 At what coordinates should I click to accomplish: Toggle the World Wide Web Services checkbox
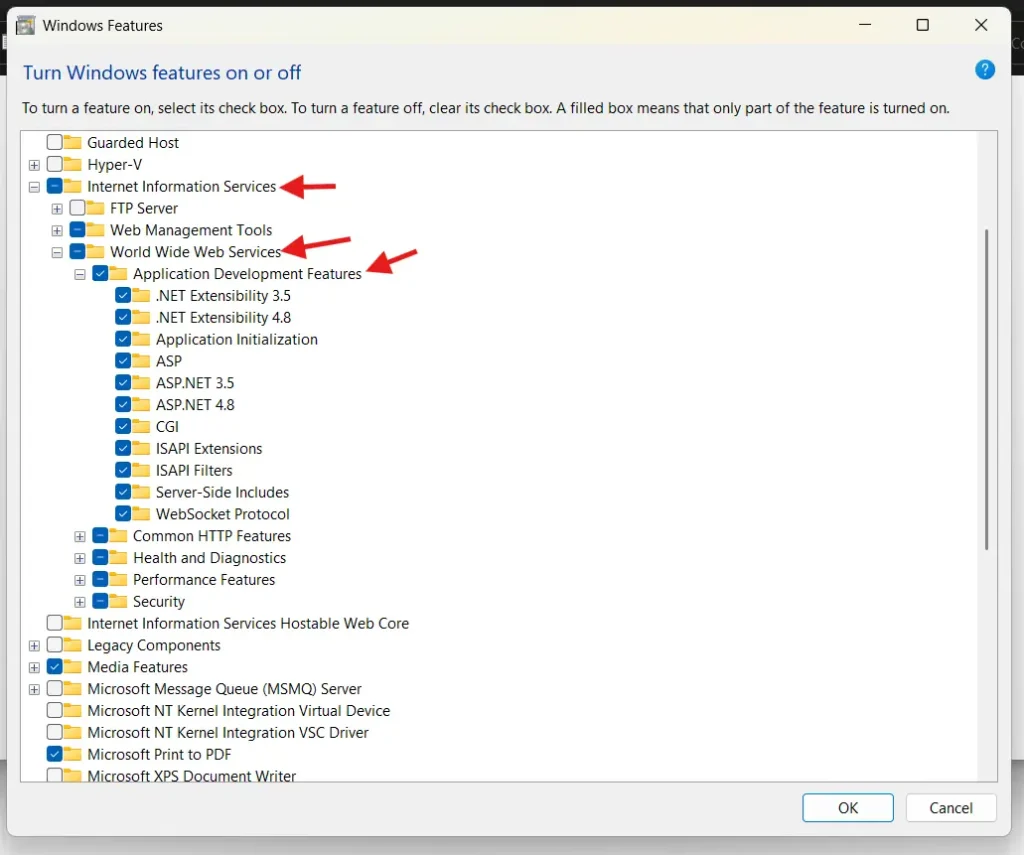pos(78,251)
